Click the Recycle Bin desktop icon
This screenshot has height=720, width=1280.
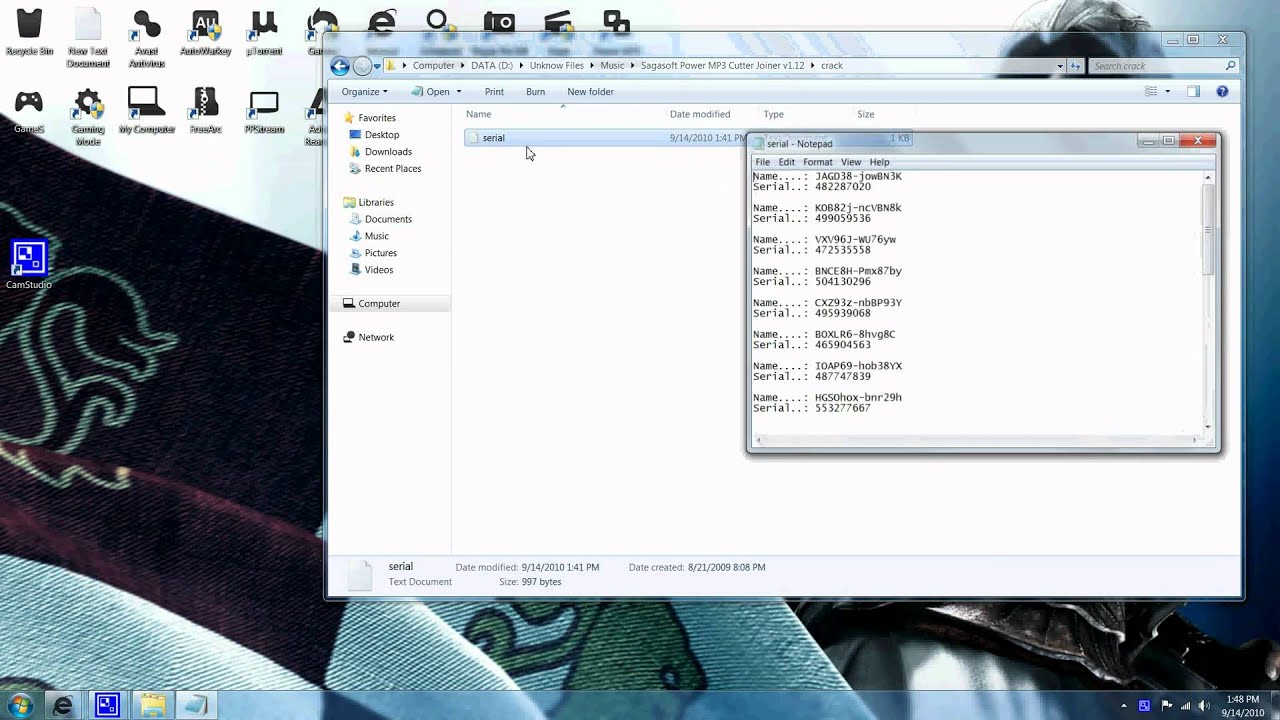(29, 31)
